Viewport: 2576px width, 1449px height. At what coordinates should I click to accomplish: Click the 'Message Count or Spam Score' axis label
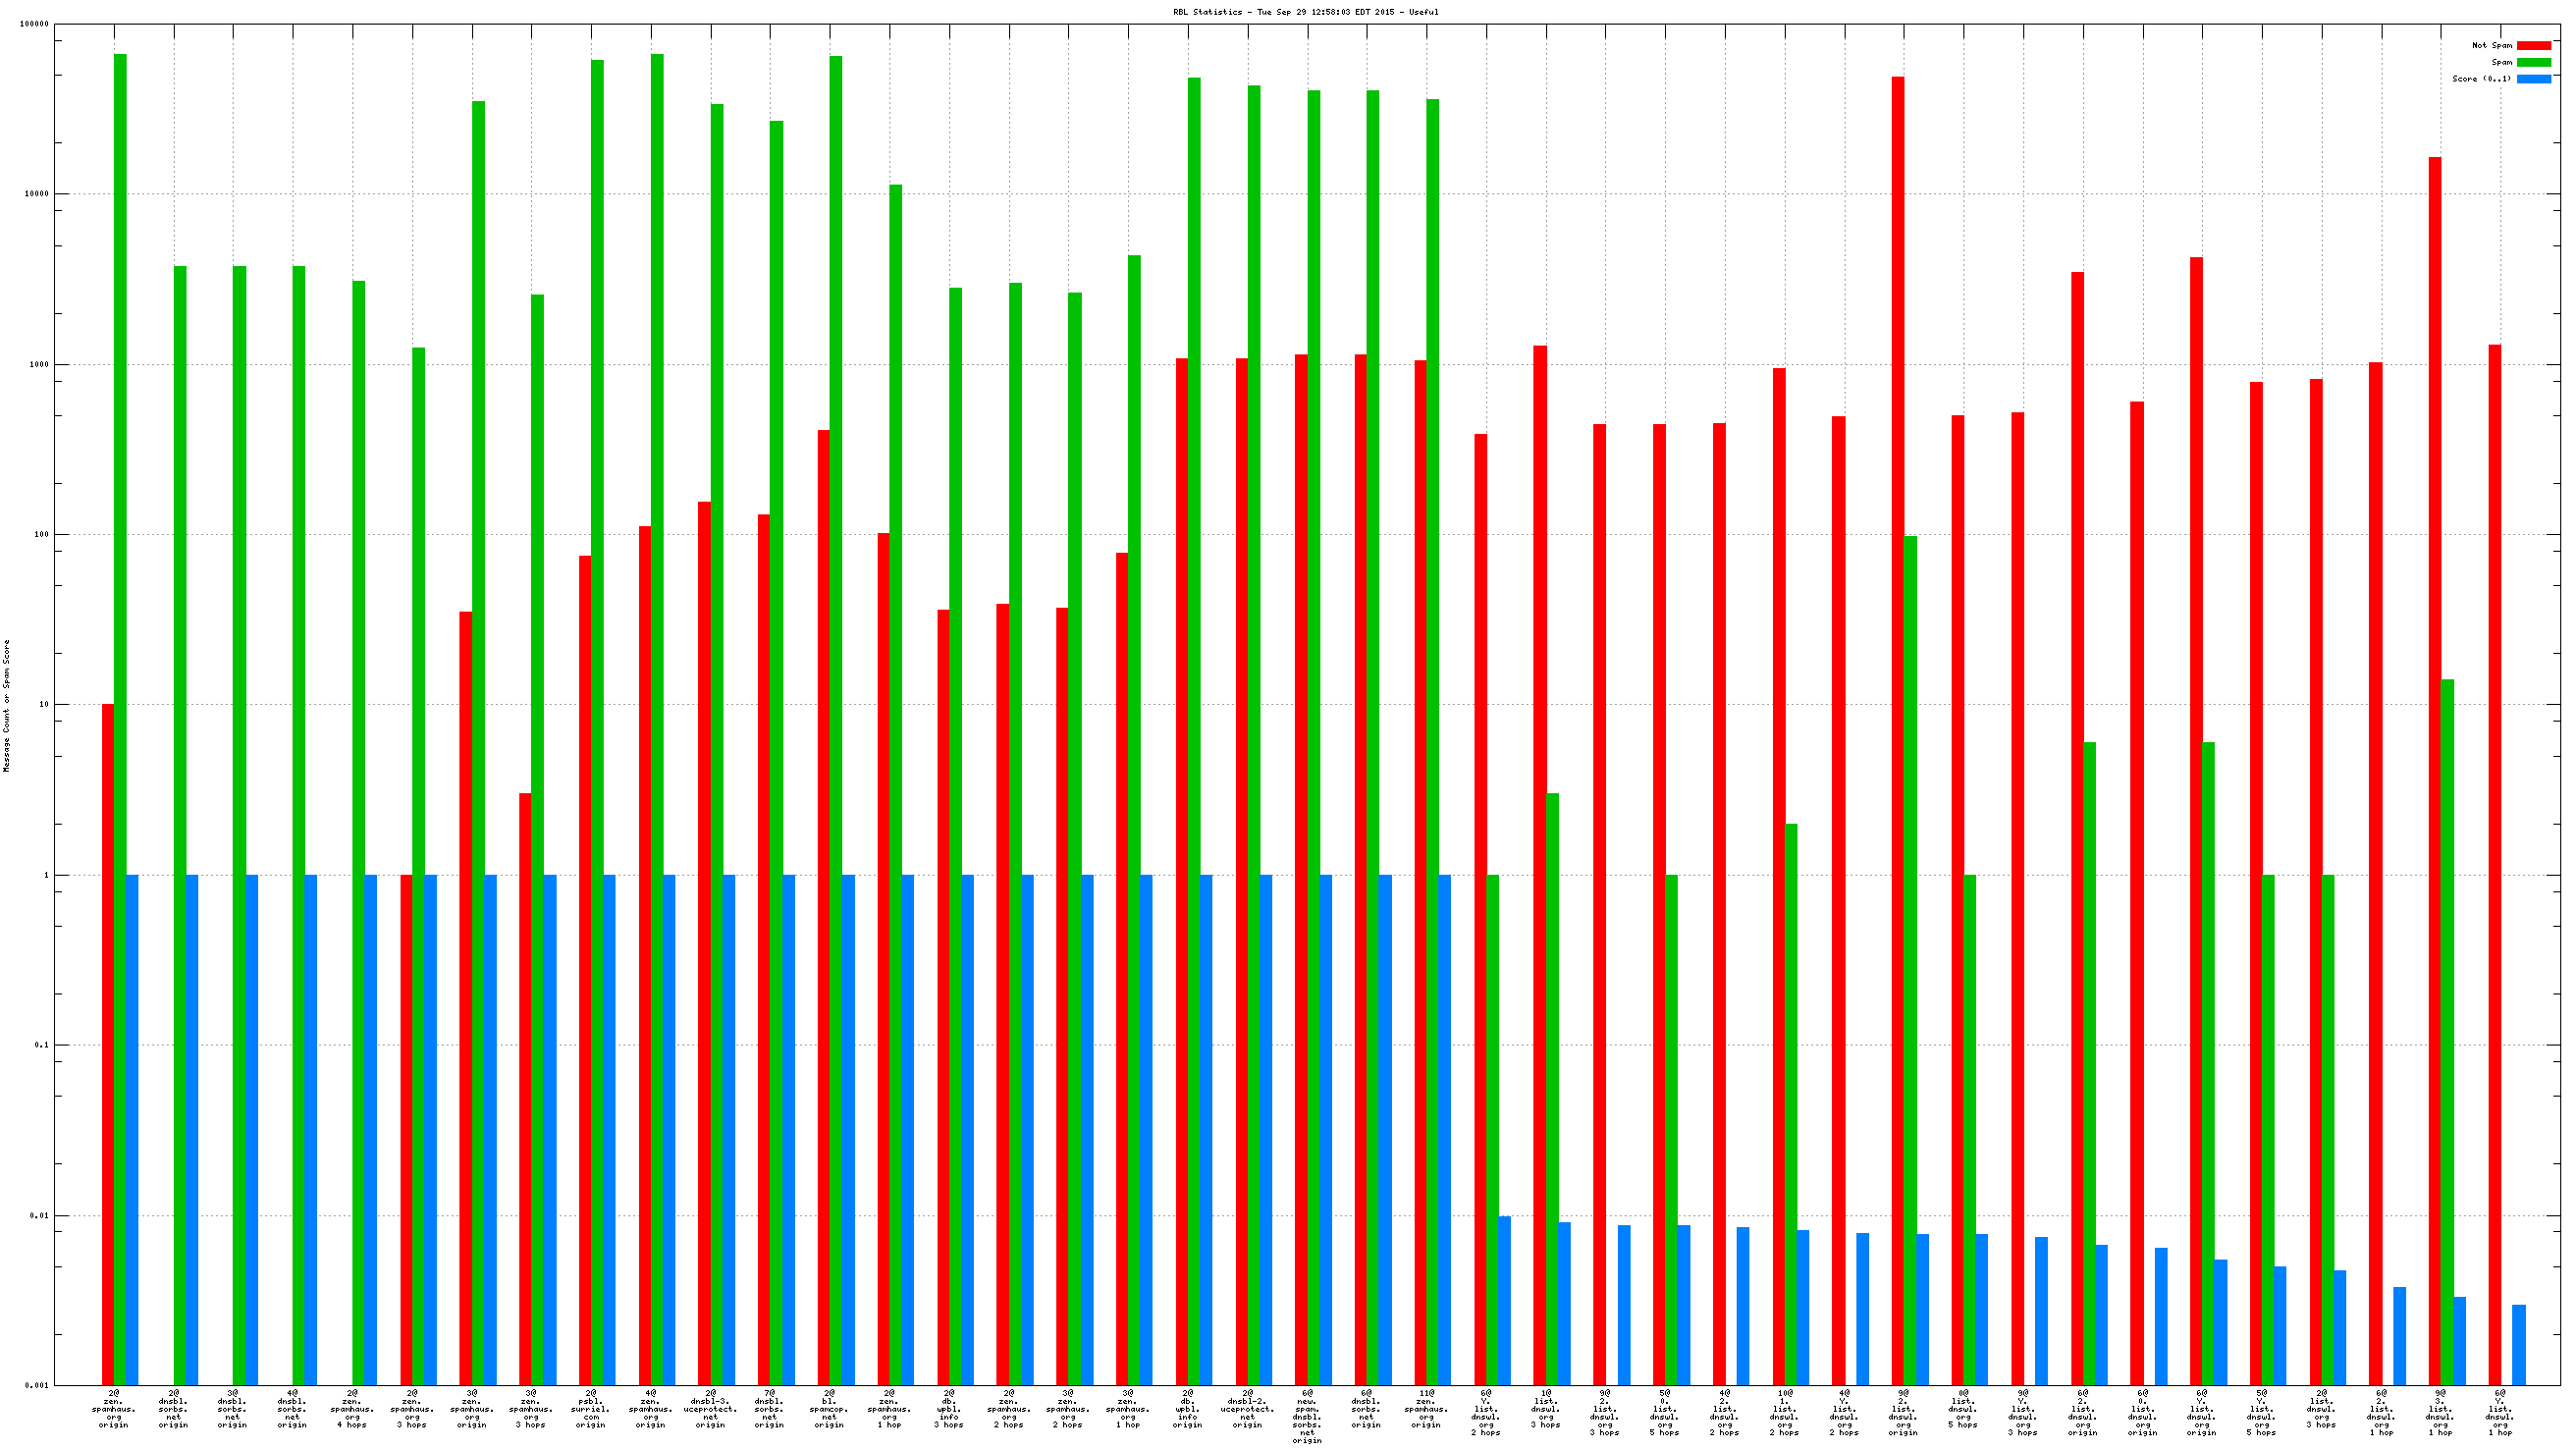tap(6, 706)
